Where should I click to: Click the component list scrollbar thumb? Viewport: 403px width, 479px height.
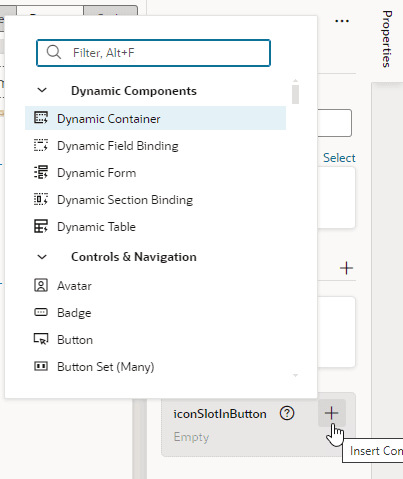coord(295,94)
